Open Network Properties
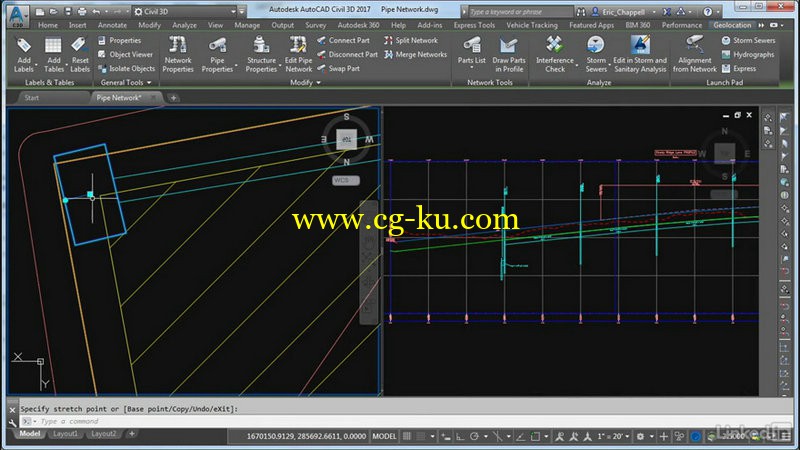The image size is (800, 450). point(178,55)
